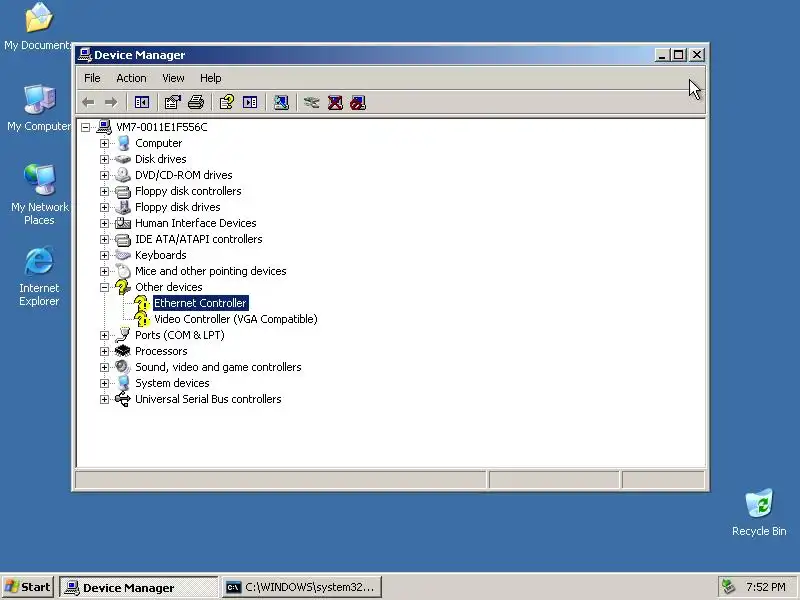The height and width of the screenshot is (600, 800).
Task: Select the Human Interface Devices label
Action: (x=195, y=223)
